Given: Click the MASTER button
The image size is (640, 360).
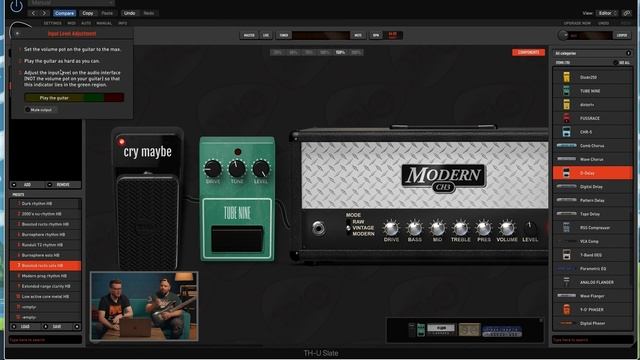Looking at the screenshot, I should [x=249, y=36].
